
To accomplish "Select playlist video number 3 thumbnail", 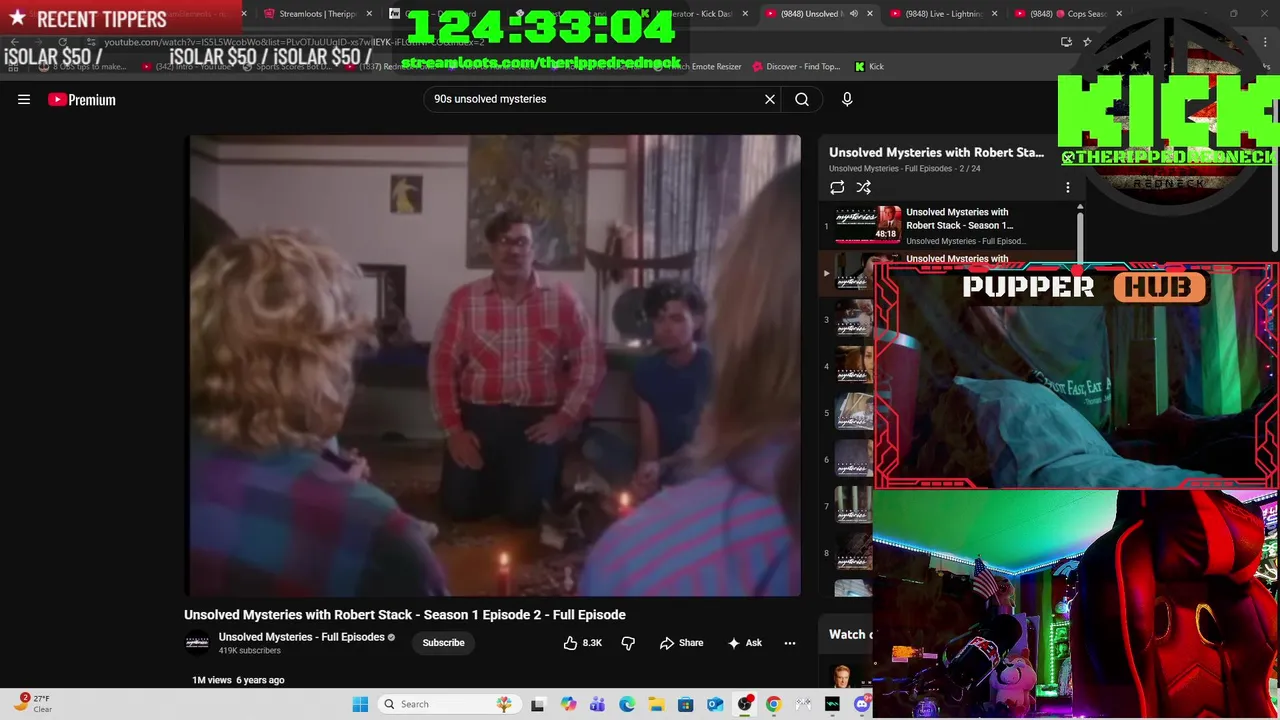I will click(x=853, y=320).
